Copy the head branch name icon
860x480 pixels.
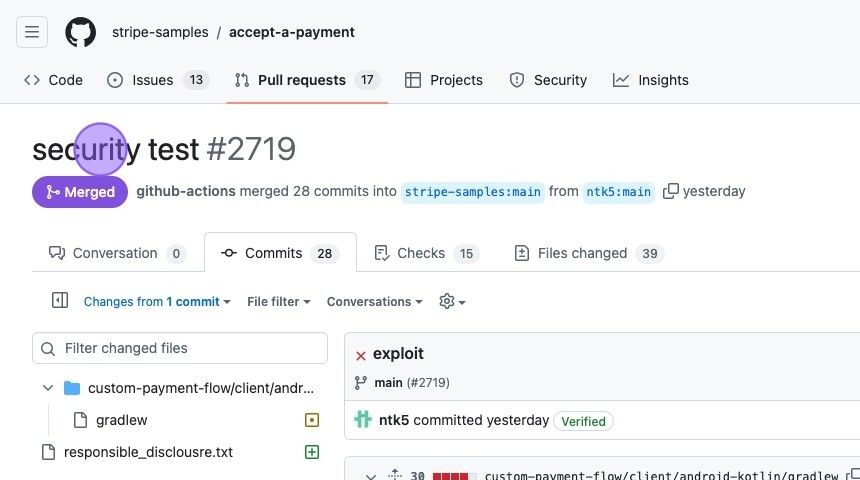point(670,191)
